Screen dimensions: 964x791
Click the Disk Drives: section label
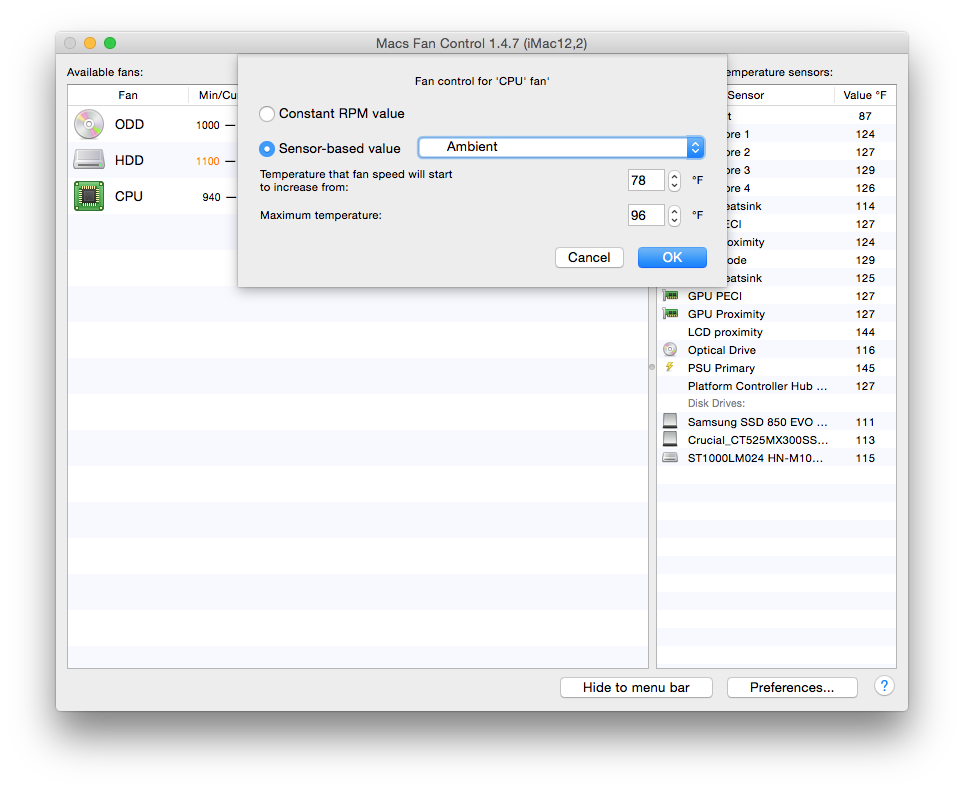coord(716,403)
